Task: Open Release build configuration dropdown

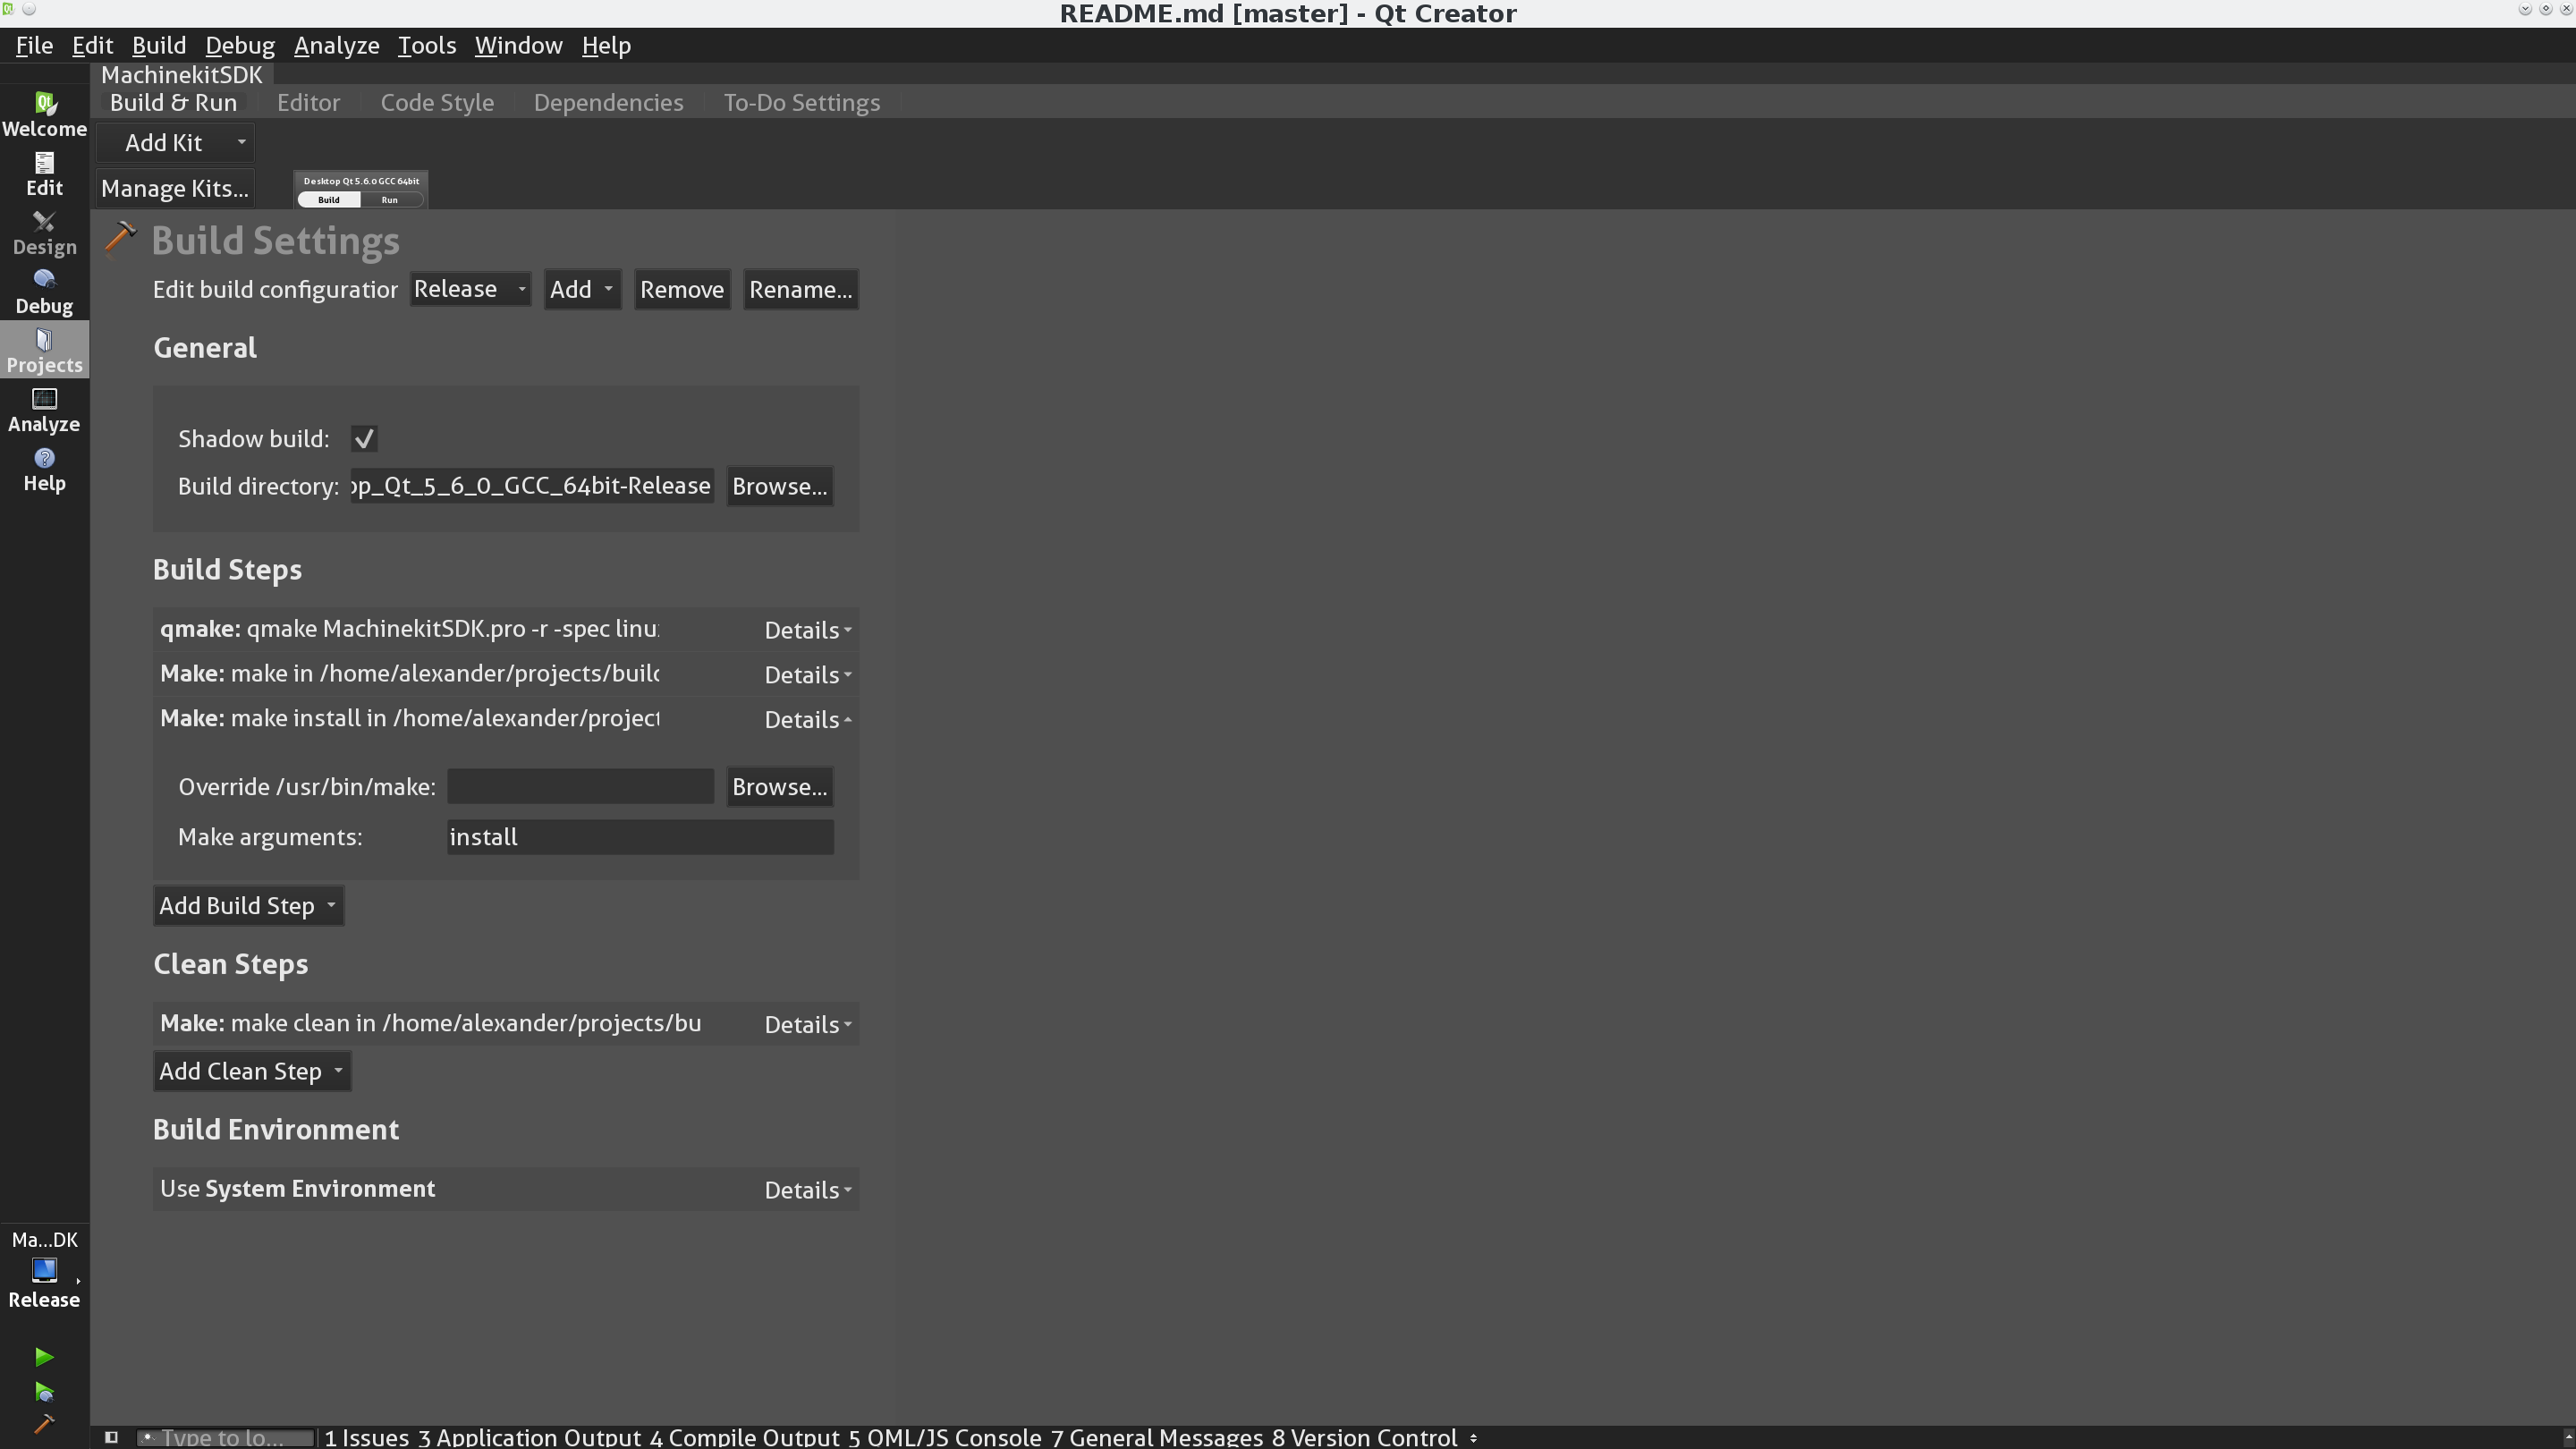Action: [469, 289]
